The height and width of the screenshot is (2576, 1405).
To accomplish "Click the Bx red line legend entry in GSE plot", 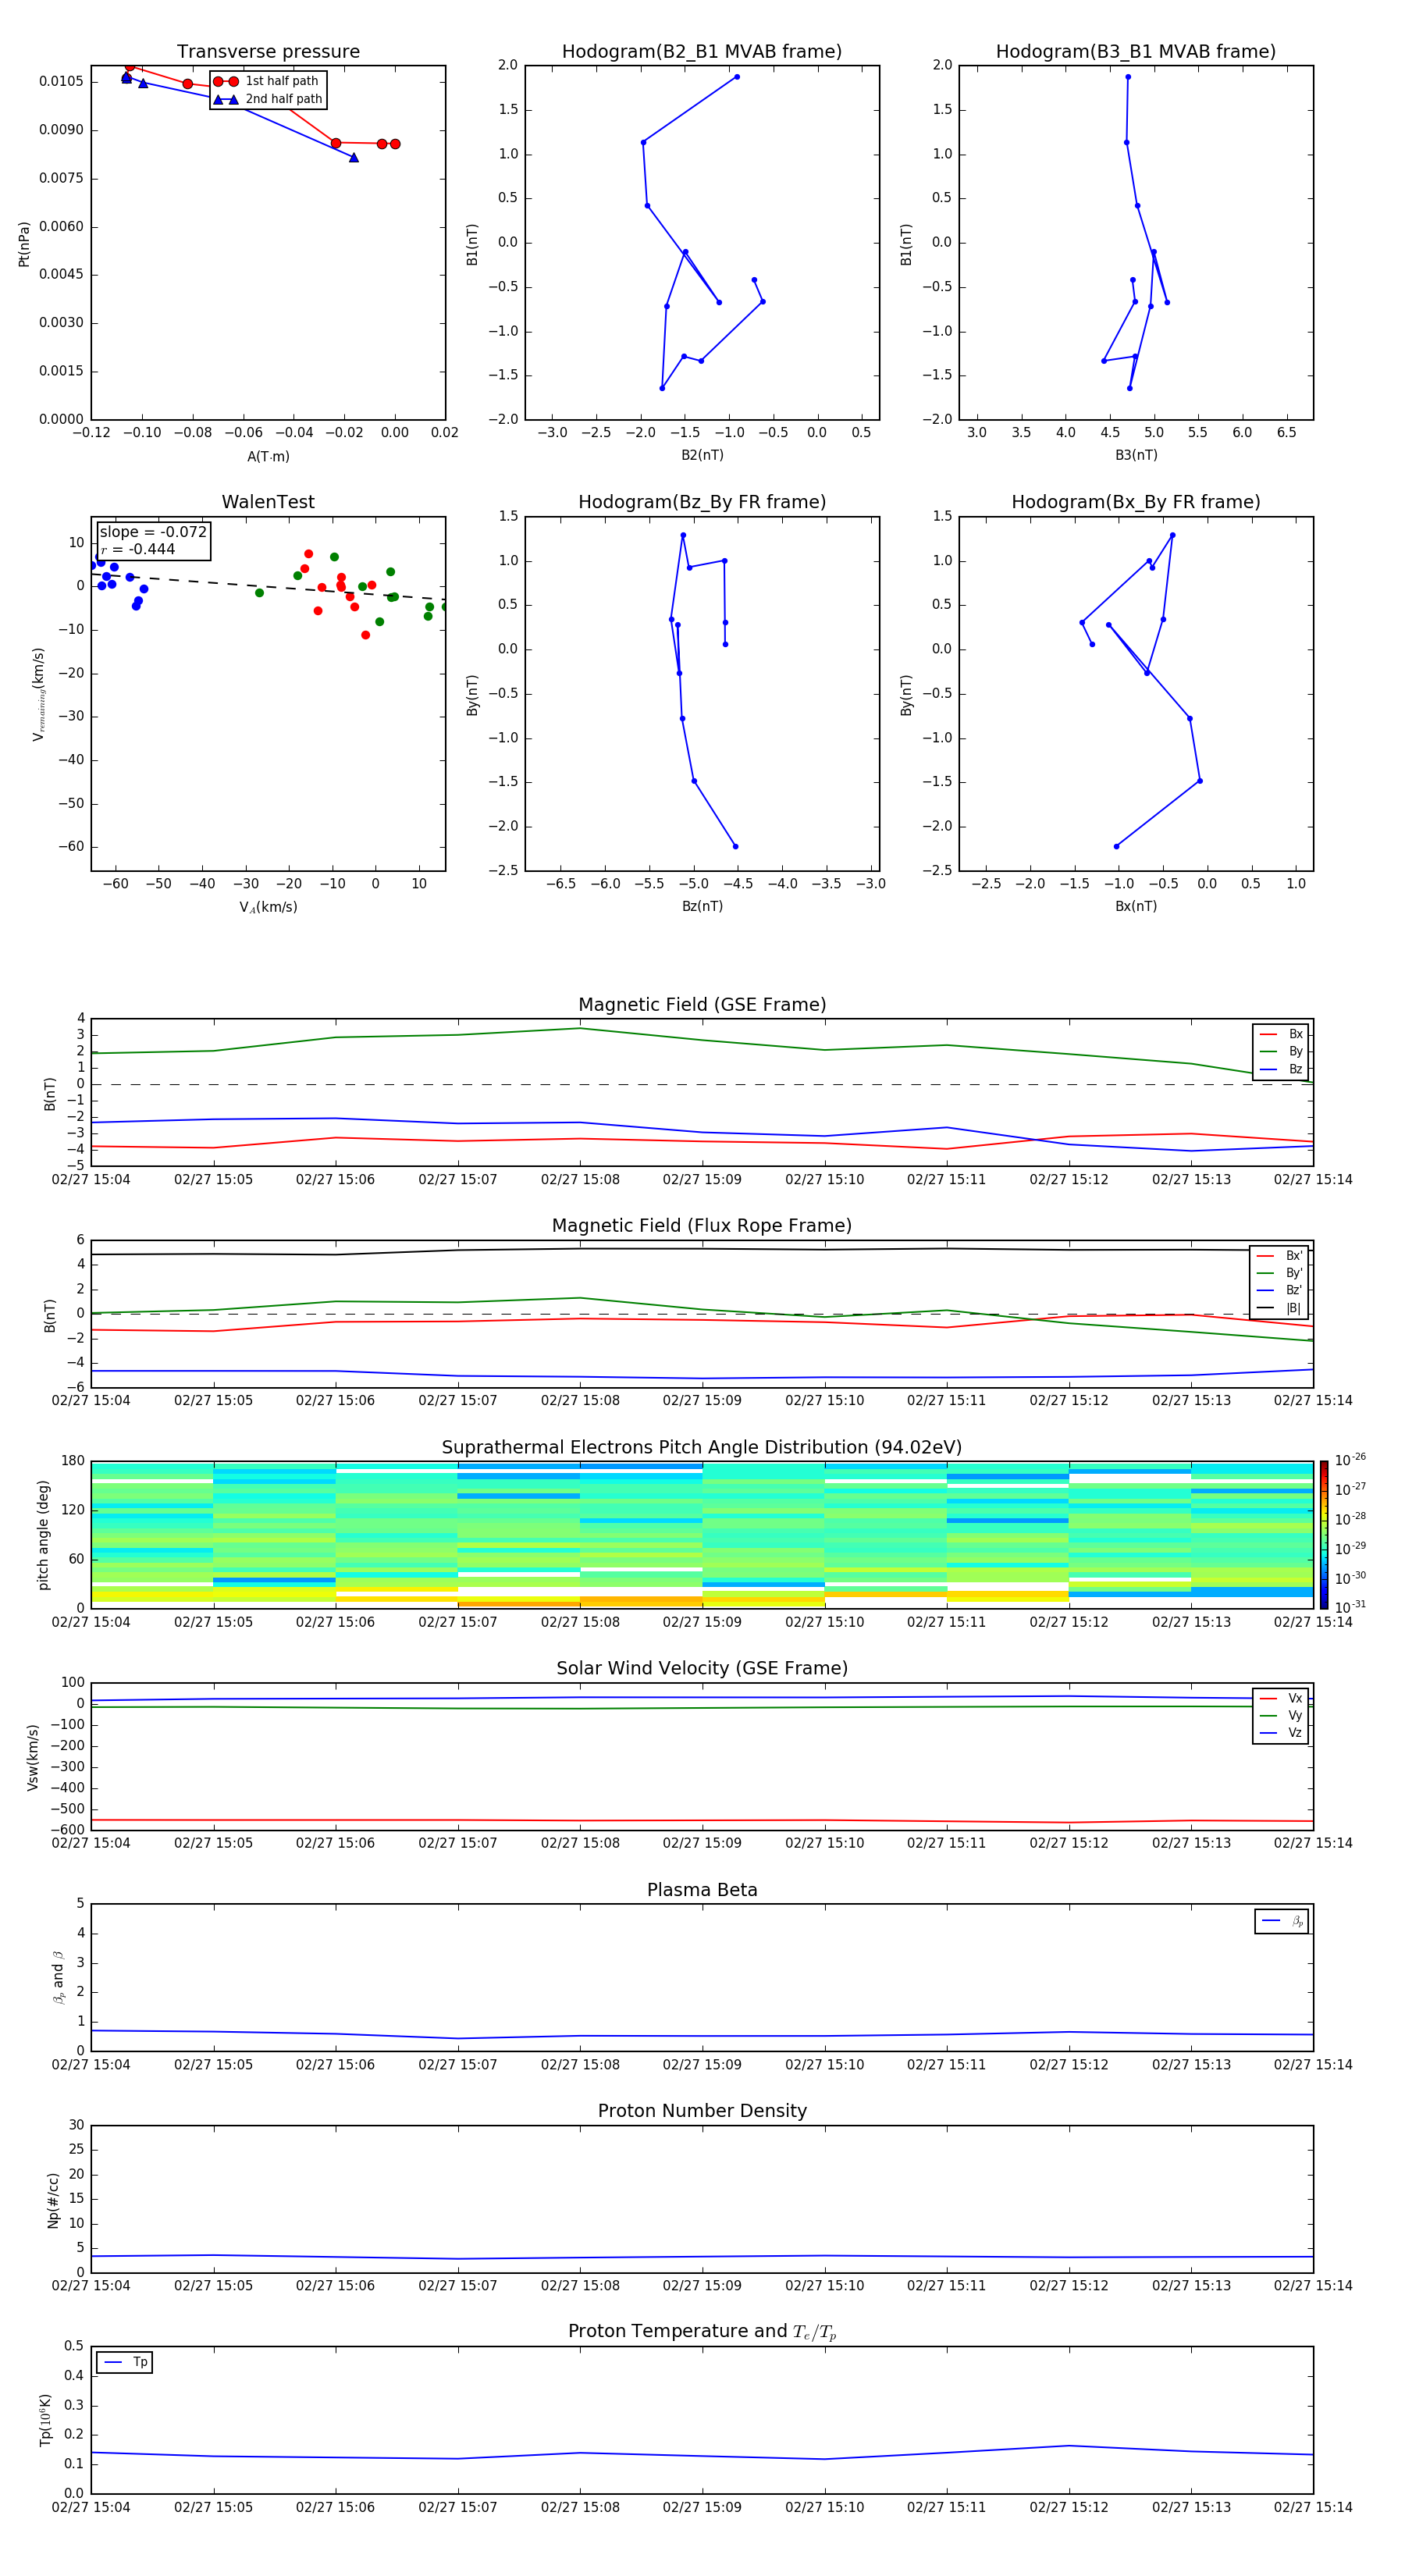I will point(1281,1034).
